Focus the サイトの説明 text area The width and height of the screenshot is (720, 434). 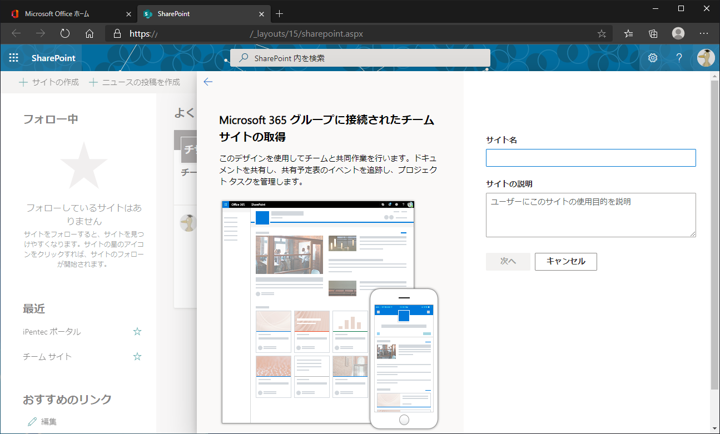click(591, 215)
